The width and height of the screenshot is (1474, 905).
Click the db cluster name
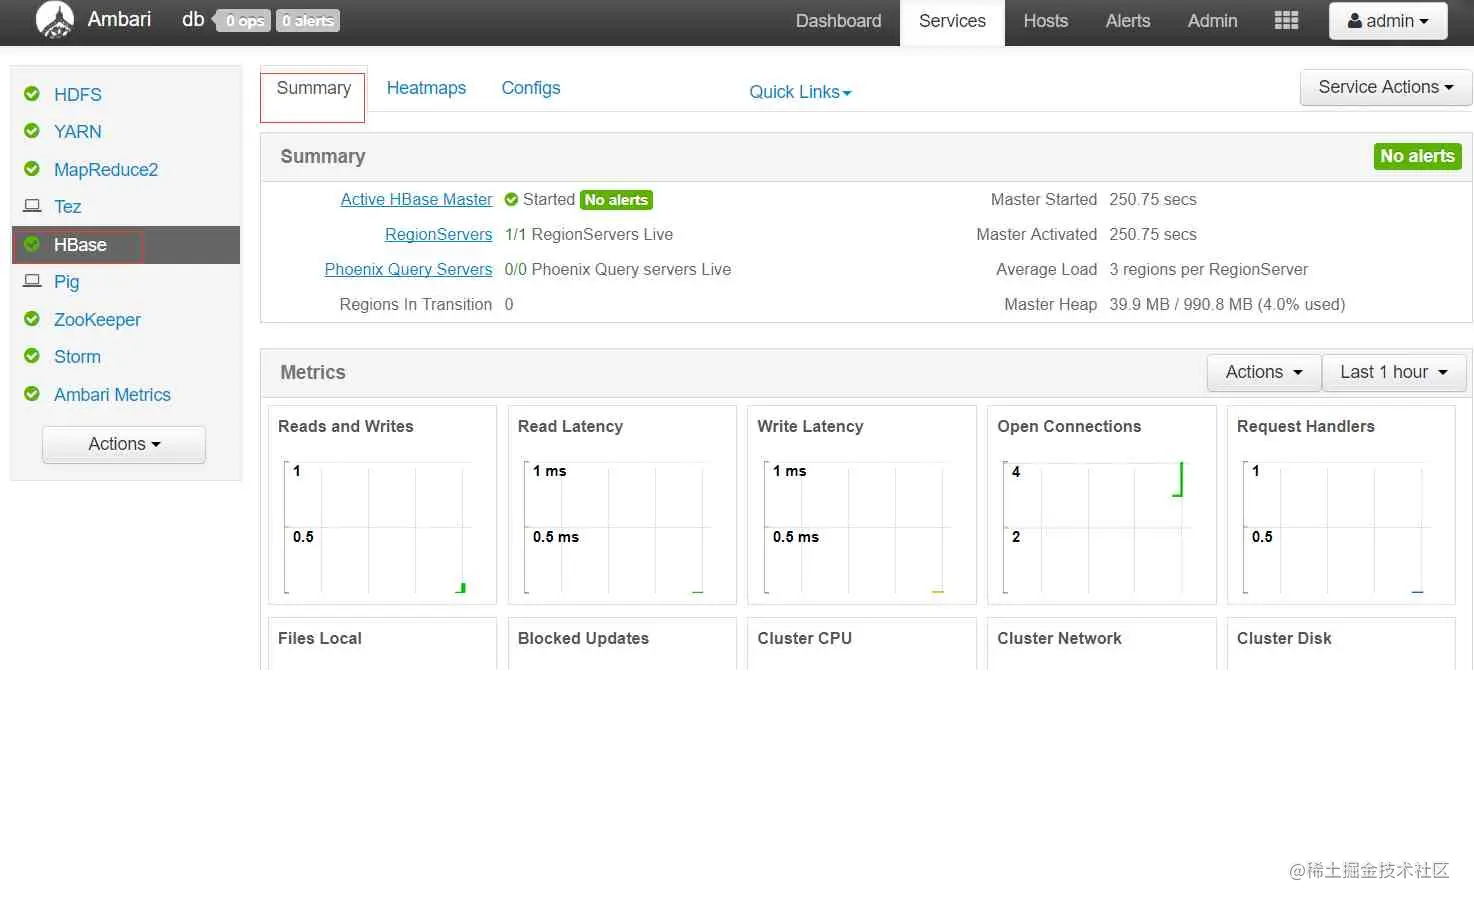[193, 20]
